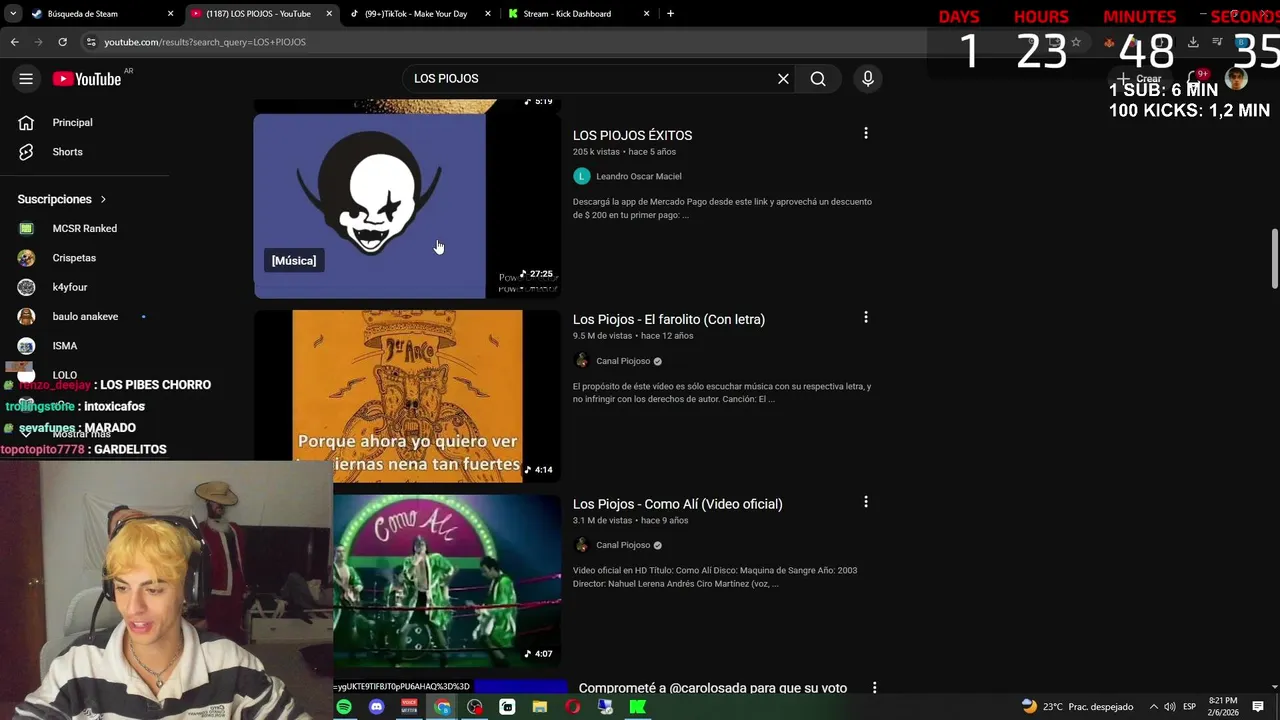
Task: Open Chrome downloads icon
Action: (1193, 42)
